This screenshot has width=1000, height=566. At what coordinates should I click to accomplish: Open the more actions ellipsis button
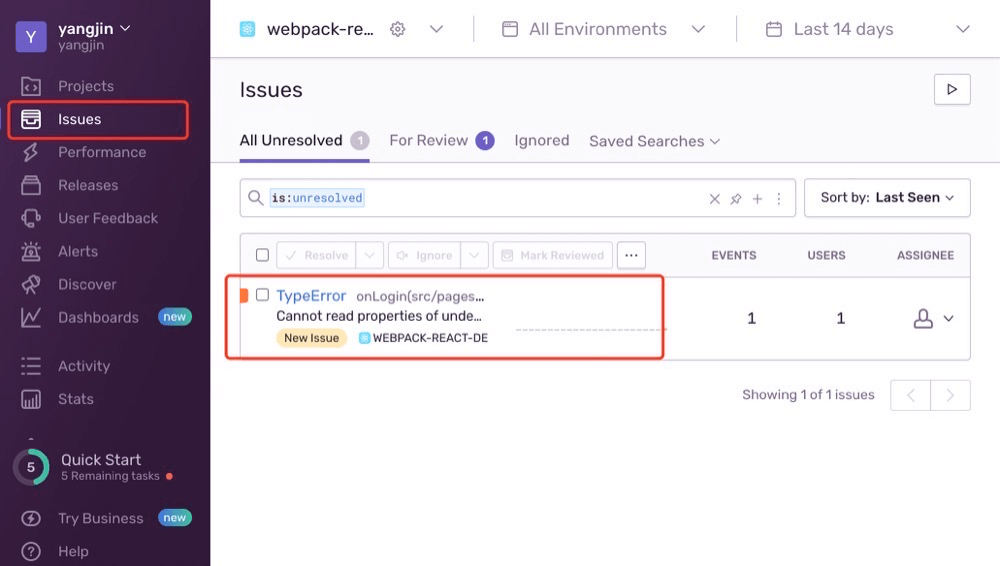631,255
